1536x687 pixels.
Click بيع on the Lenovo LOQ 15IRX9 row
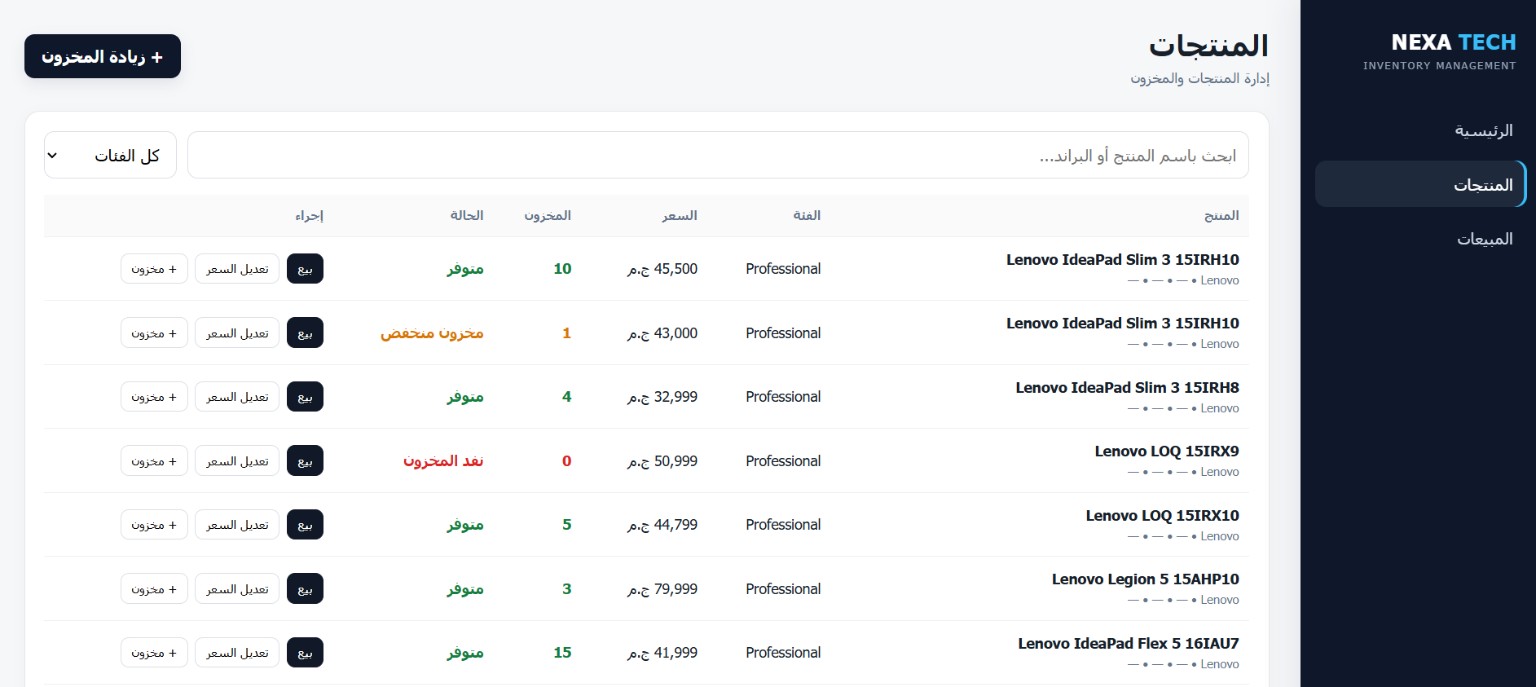[305, 460]
